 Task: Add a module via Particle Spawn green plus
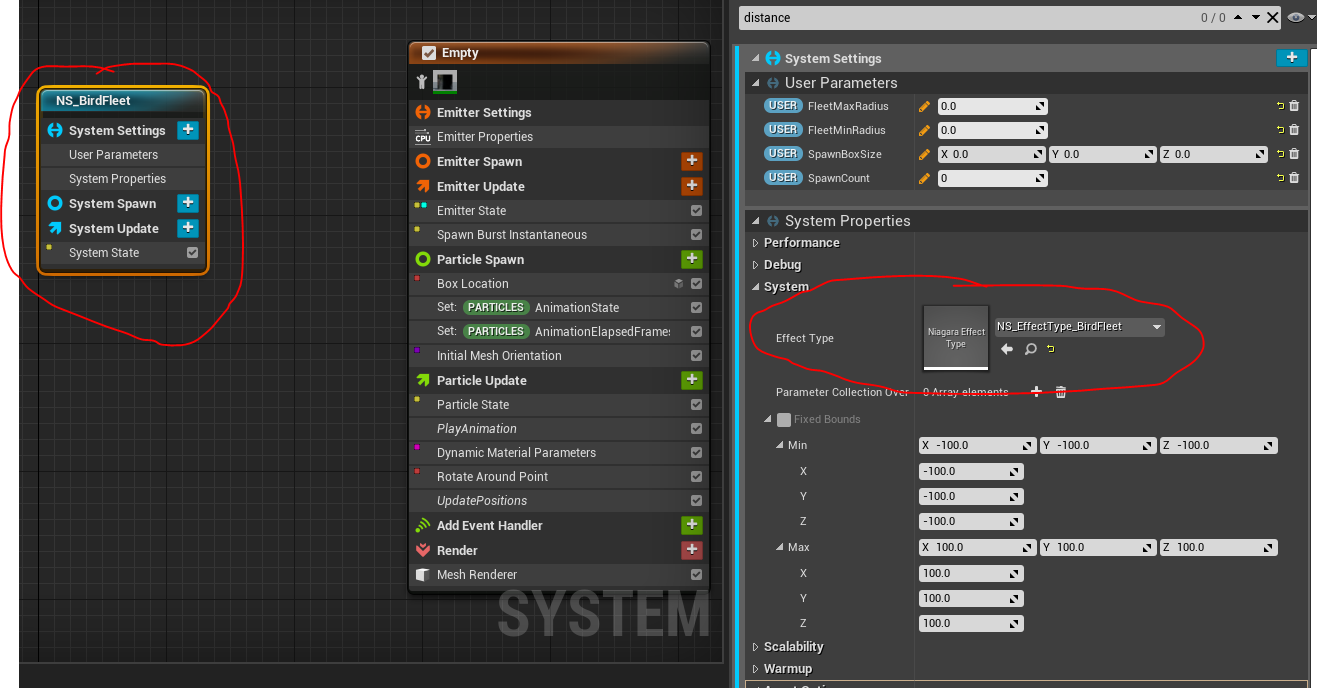[x=692, y=259]
